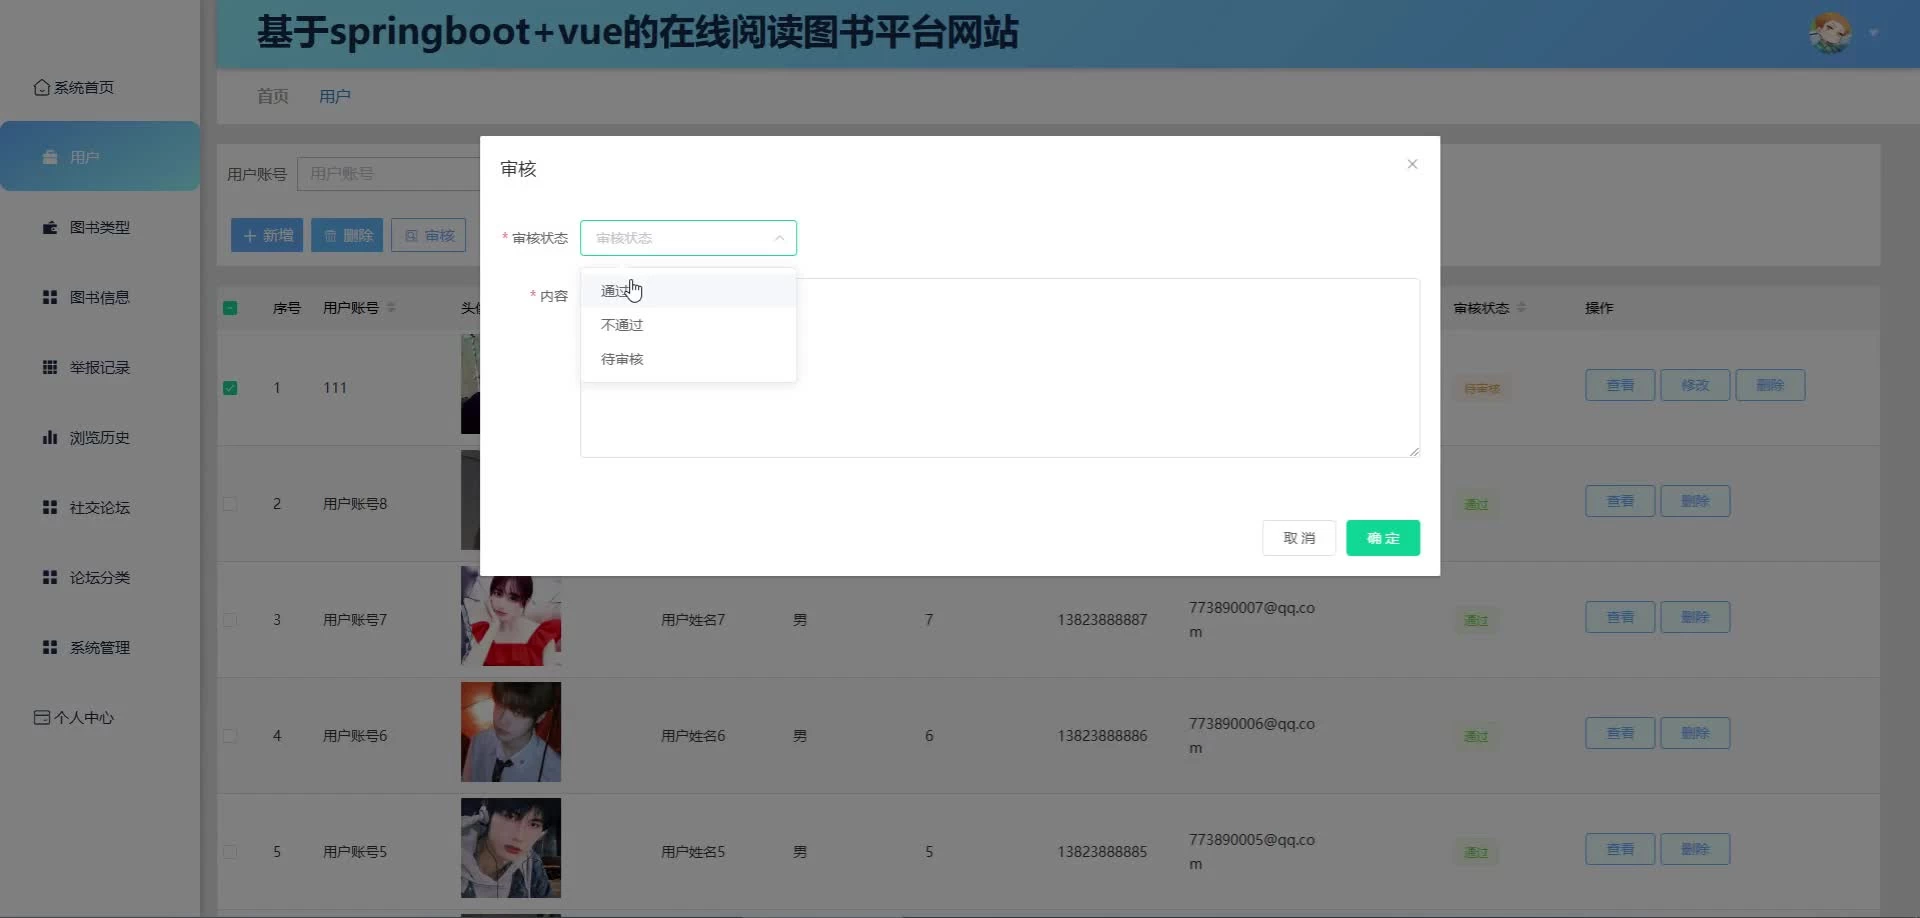This screenshot has height=918, width=1920.
Task: Open 论坛分类 in the sidebar
Action: pyautogui.click(x=100, y=577)
